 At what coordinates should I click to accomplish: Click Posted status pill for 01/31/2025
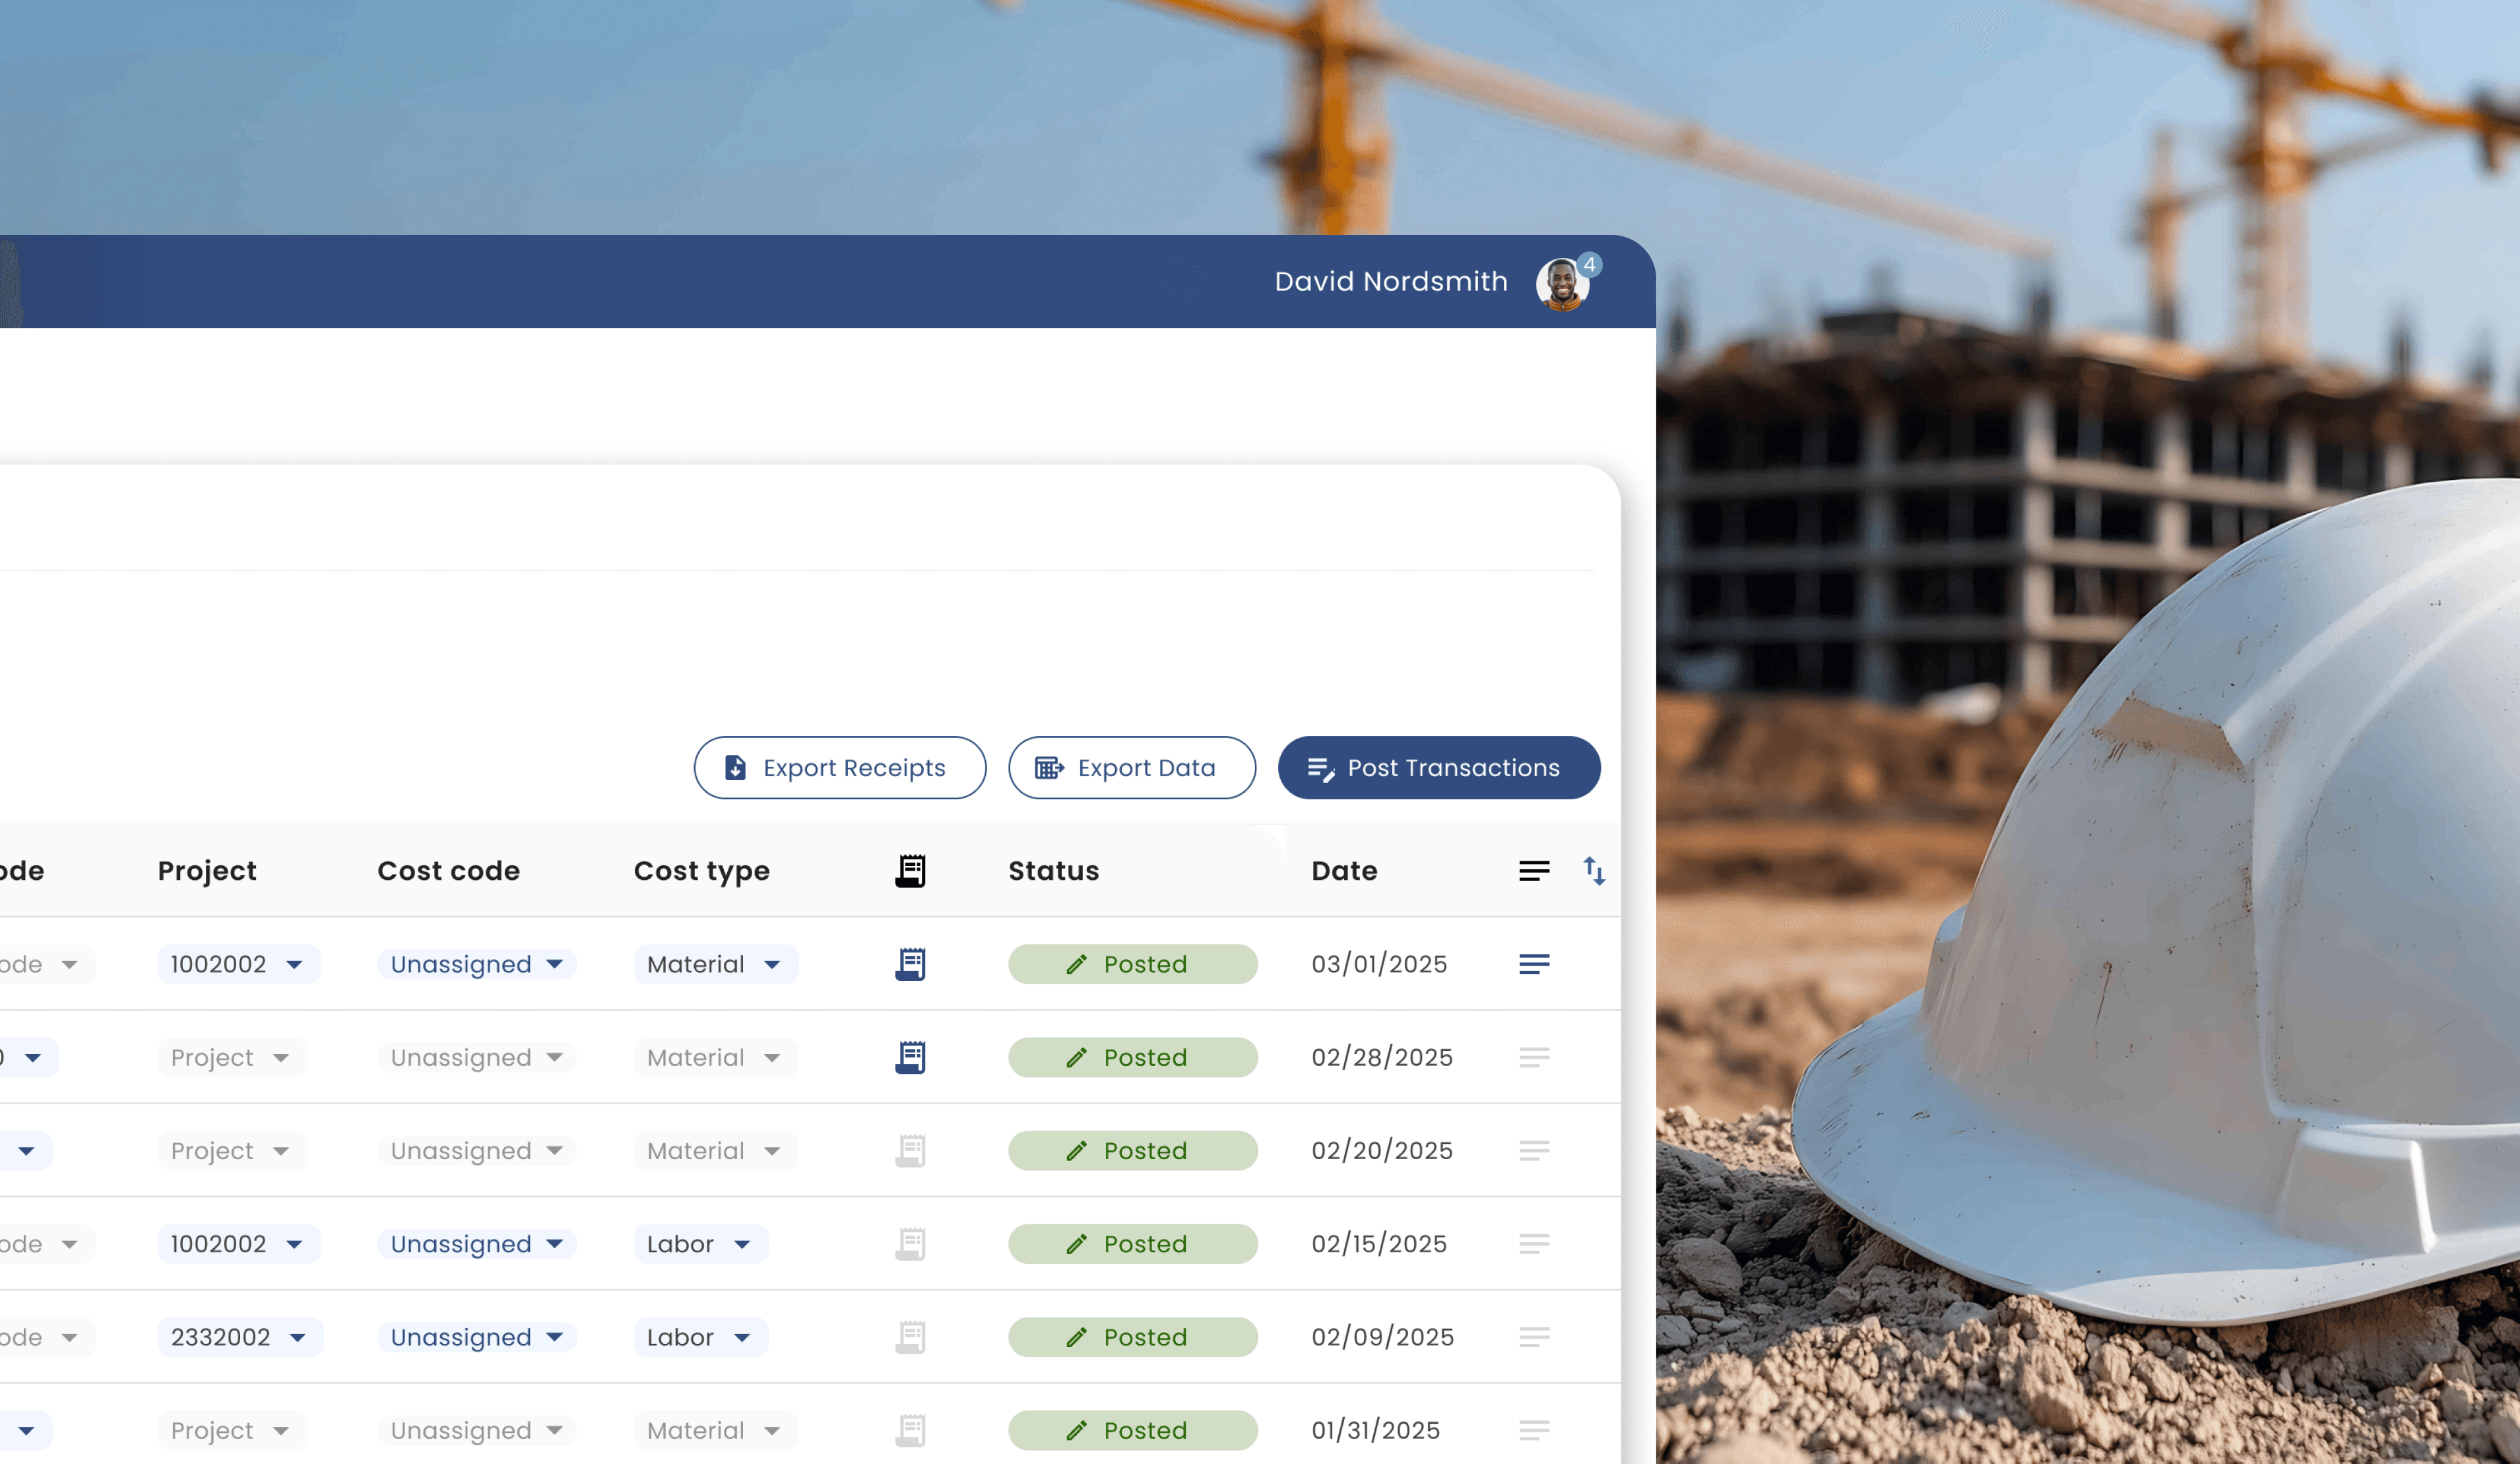pos(1132,1430)
